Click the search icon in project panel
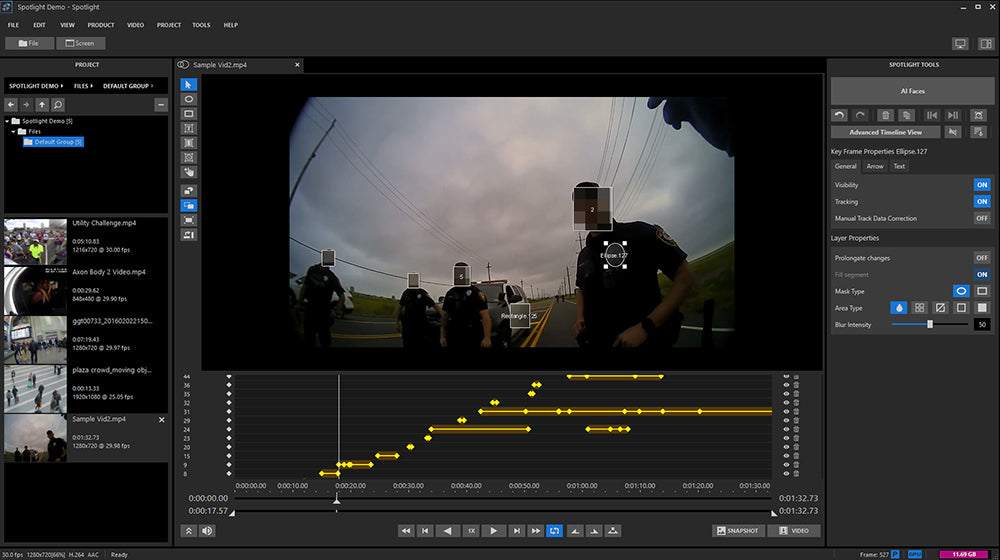Viewport: 1000px width, 560px height. tap(58, 104)
